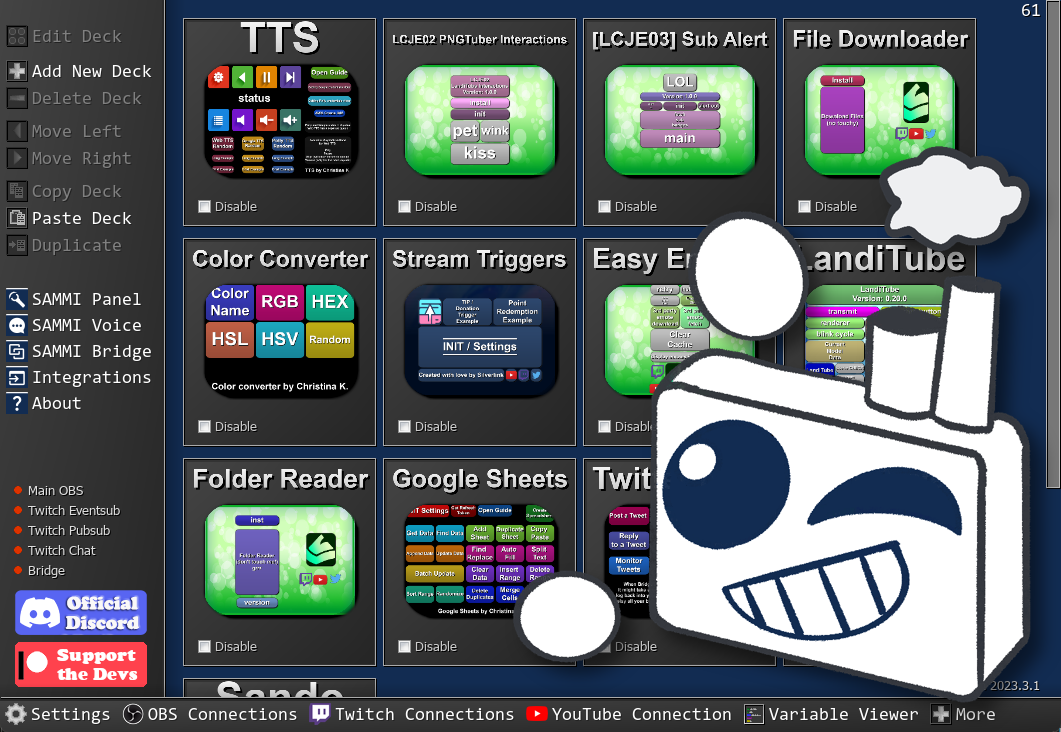Open the Variable Viewer
The height and width of the screenshot is (732, 1061).
point(831,714)
